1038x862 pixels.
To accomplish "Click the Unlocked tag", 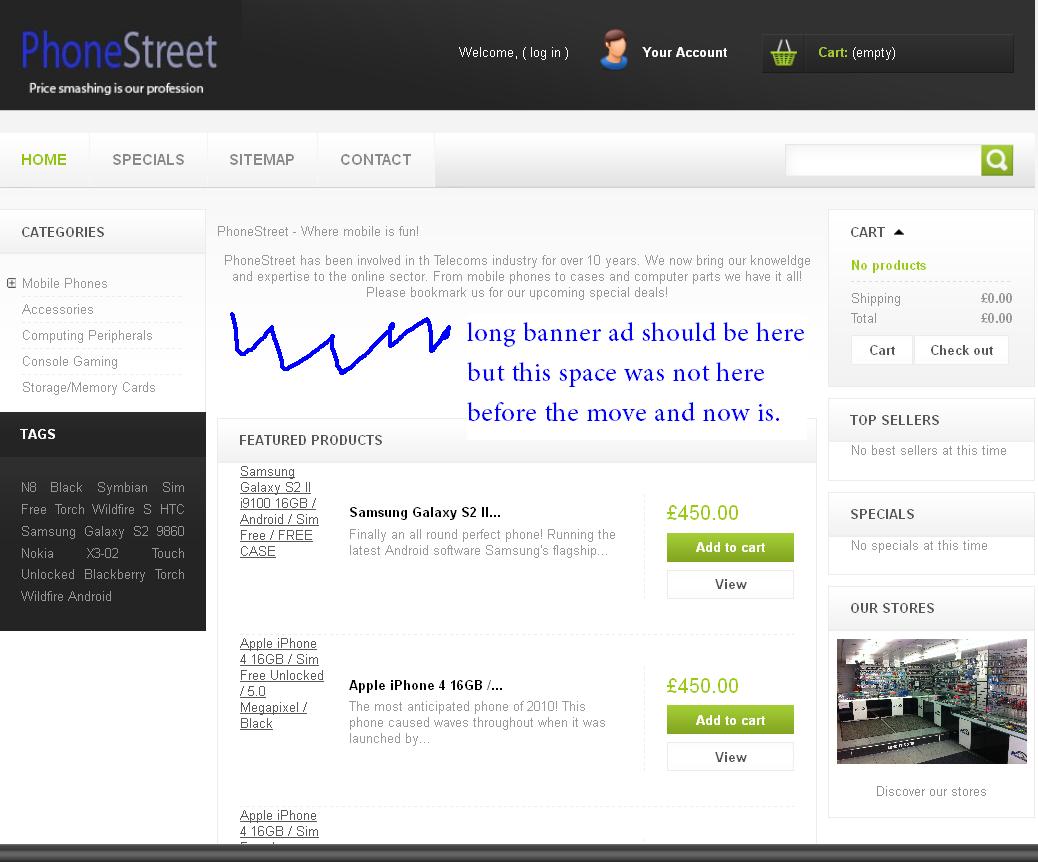I will (x=48, y=575).
